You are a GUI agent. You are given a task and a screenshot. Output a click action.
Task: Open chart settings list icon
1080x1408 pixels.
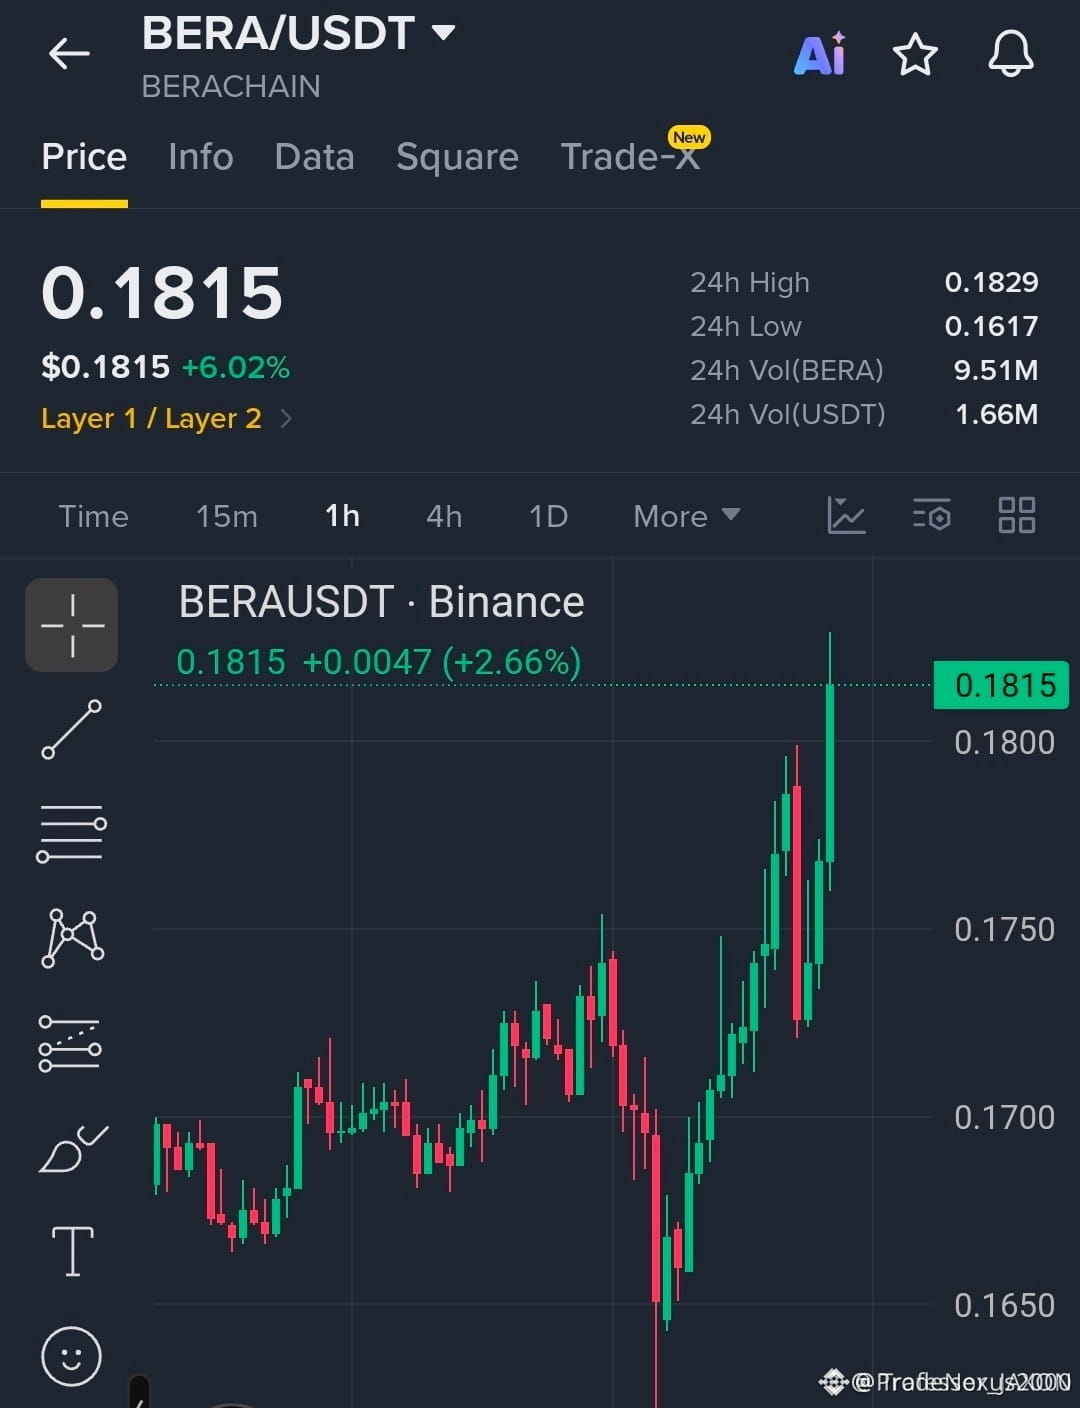coord(931,516)
